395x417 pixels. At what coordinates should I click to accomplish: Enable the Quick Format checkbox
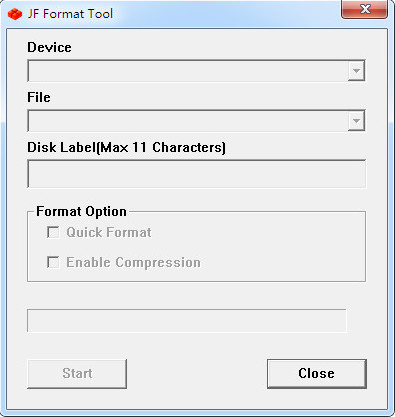(53, 232)
